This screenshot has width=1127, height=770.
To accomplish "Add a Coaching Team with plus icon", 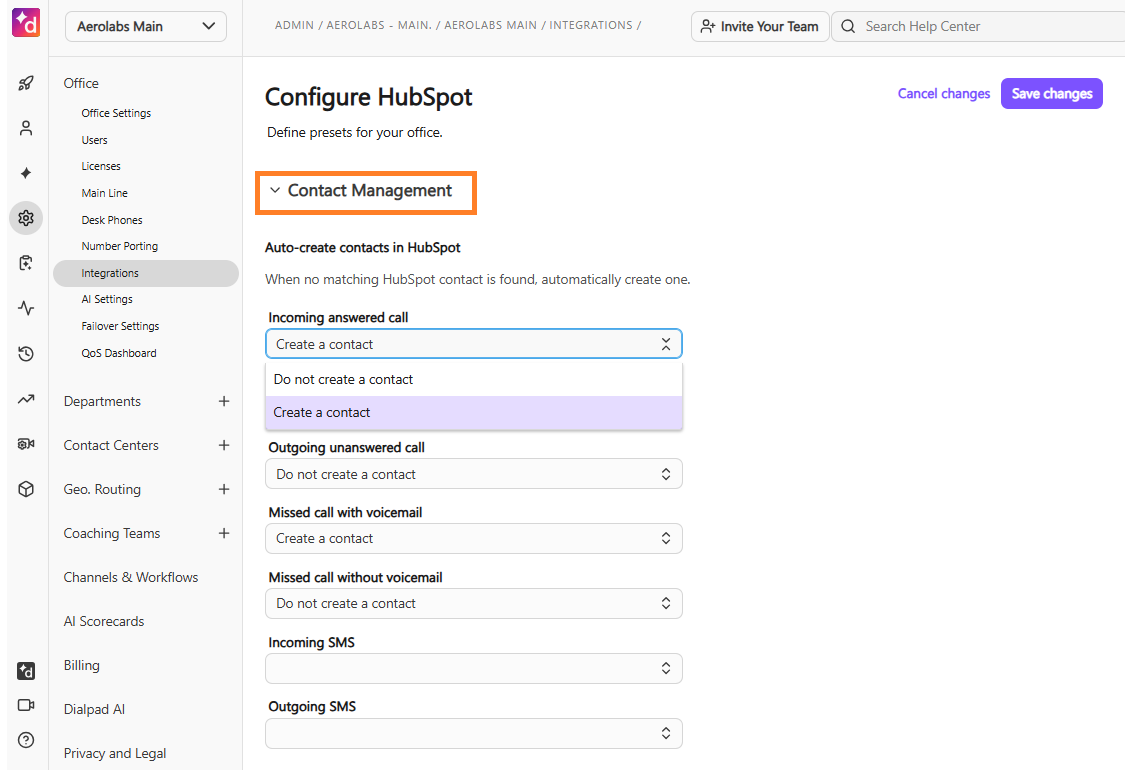I will click(x=224, y=533).
